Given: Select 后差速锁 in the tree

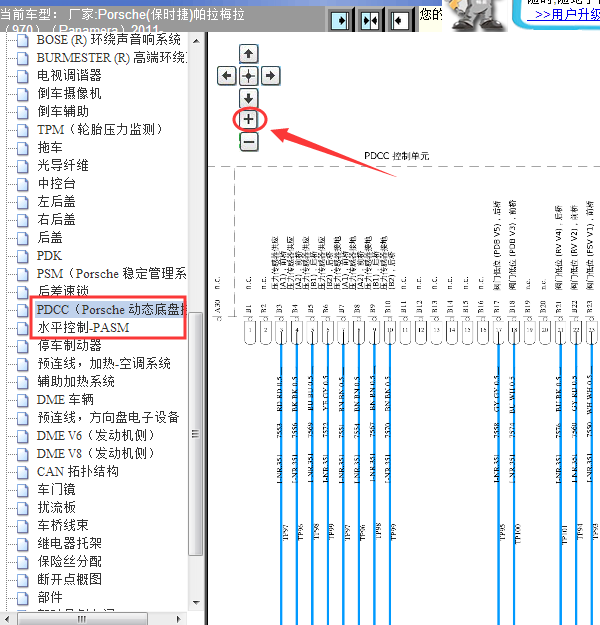Looking at the screenshot, I should point(63,291).
